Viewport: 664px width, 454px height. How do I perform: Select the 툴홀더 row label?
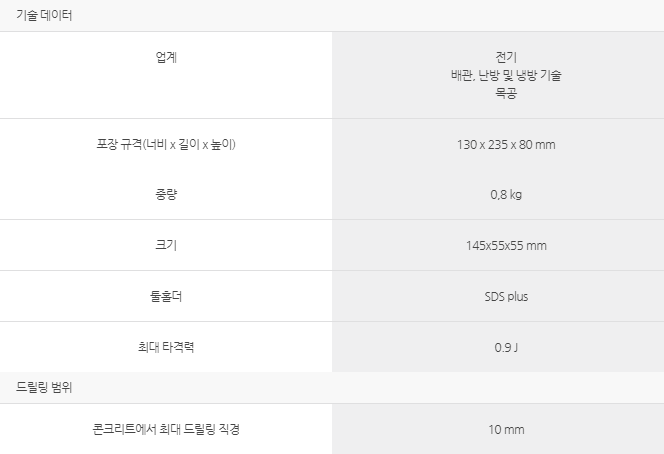[x=166, y=296]
